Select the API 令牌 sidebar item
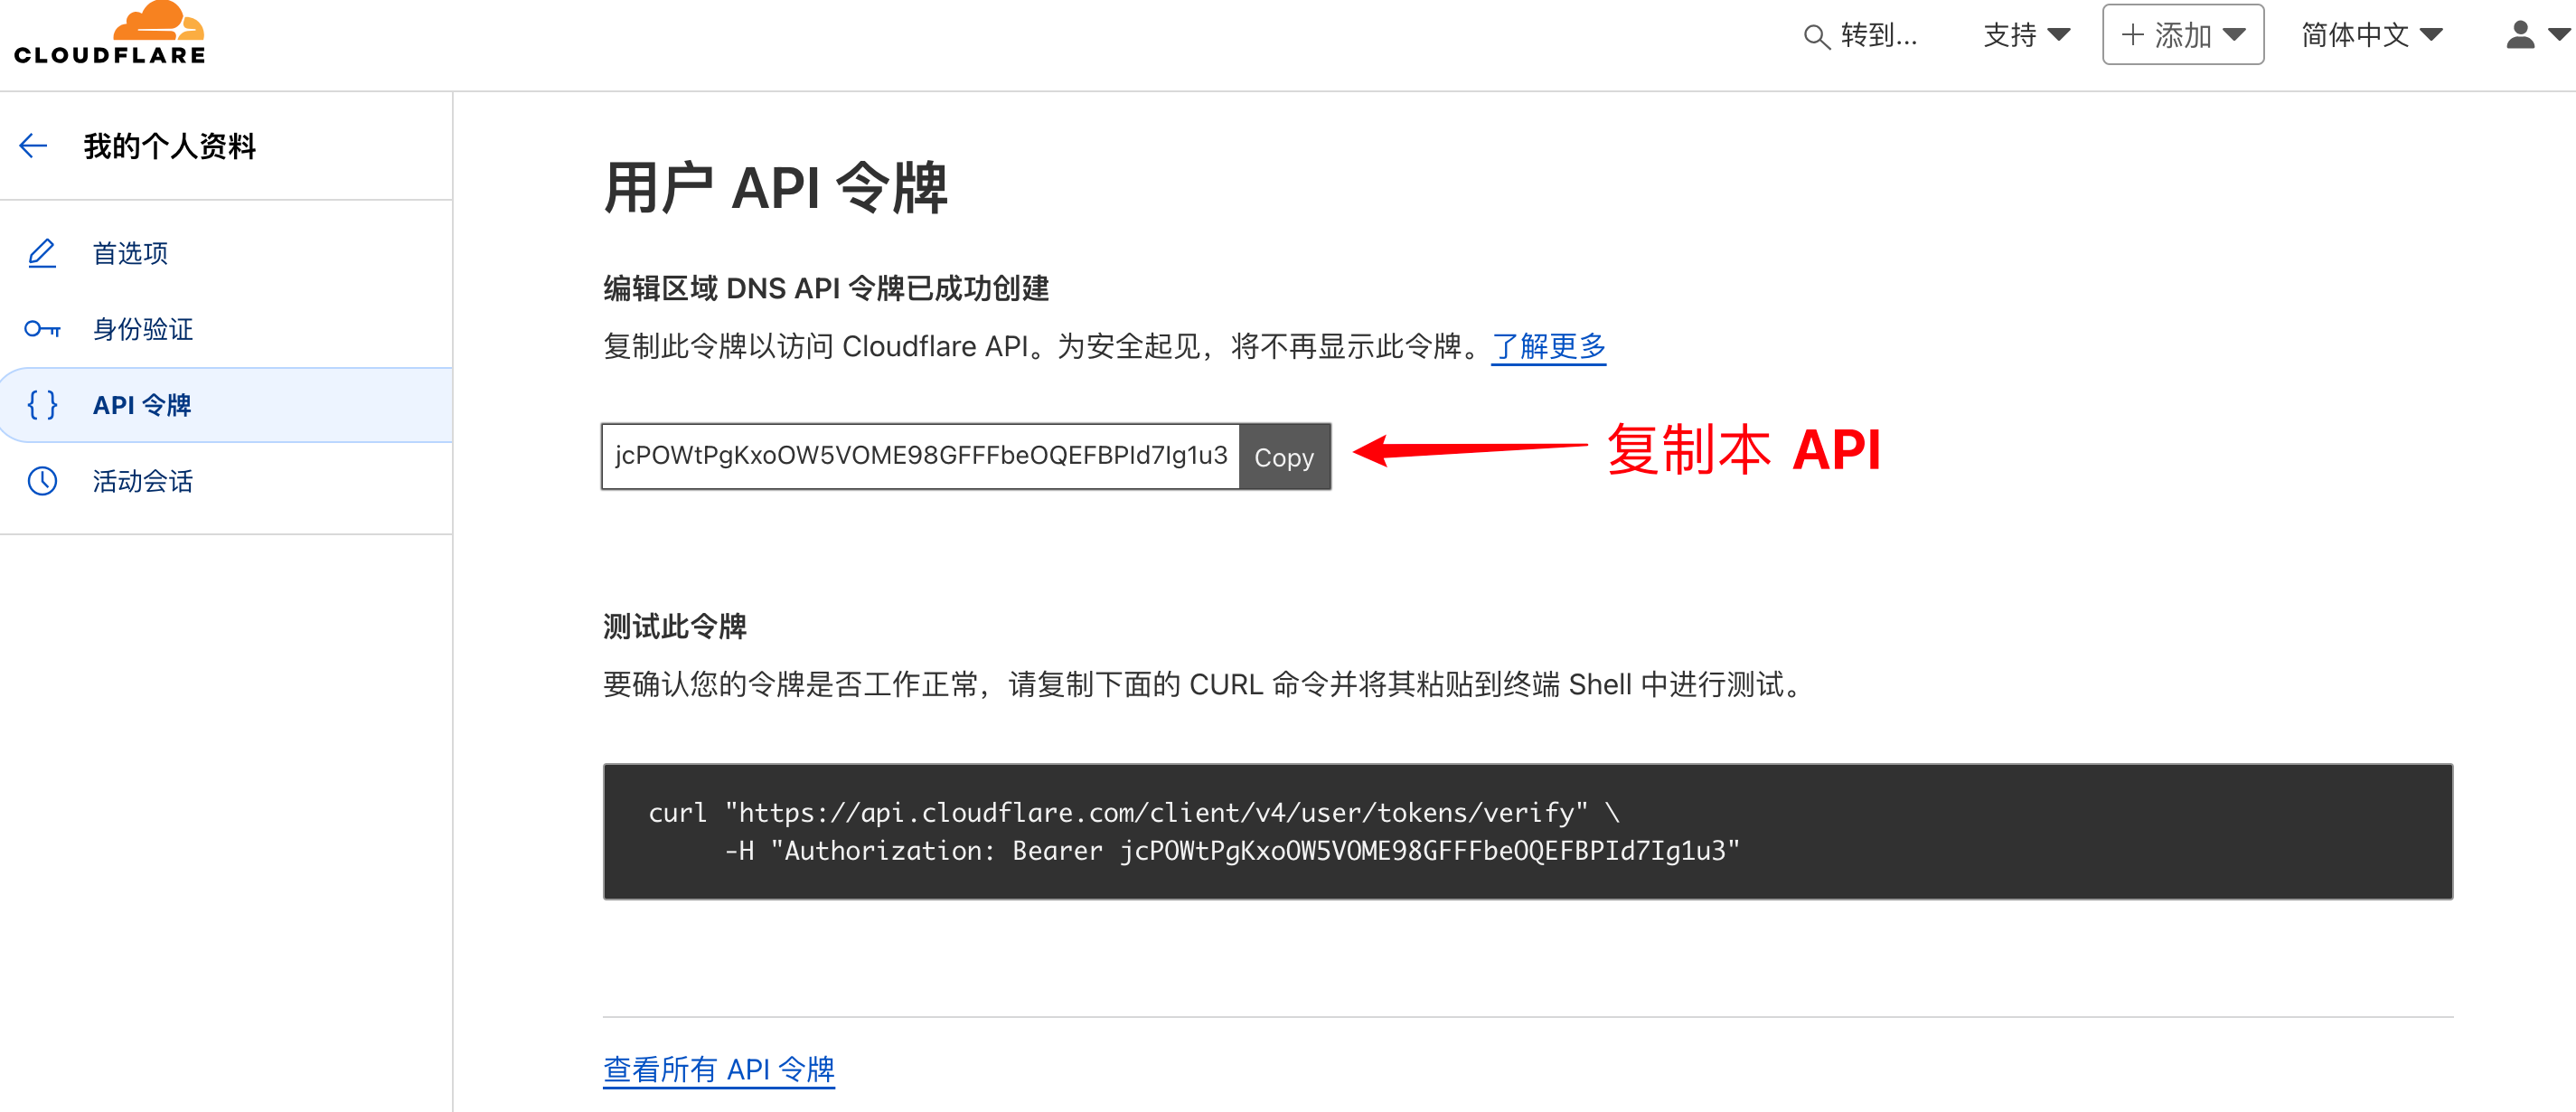Image resolution: width=2576 pixels, height=1112 pixels. [x=226, y=405]
